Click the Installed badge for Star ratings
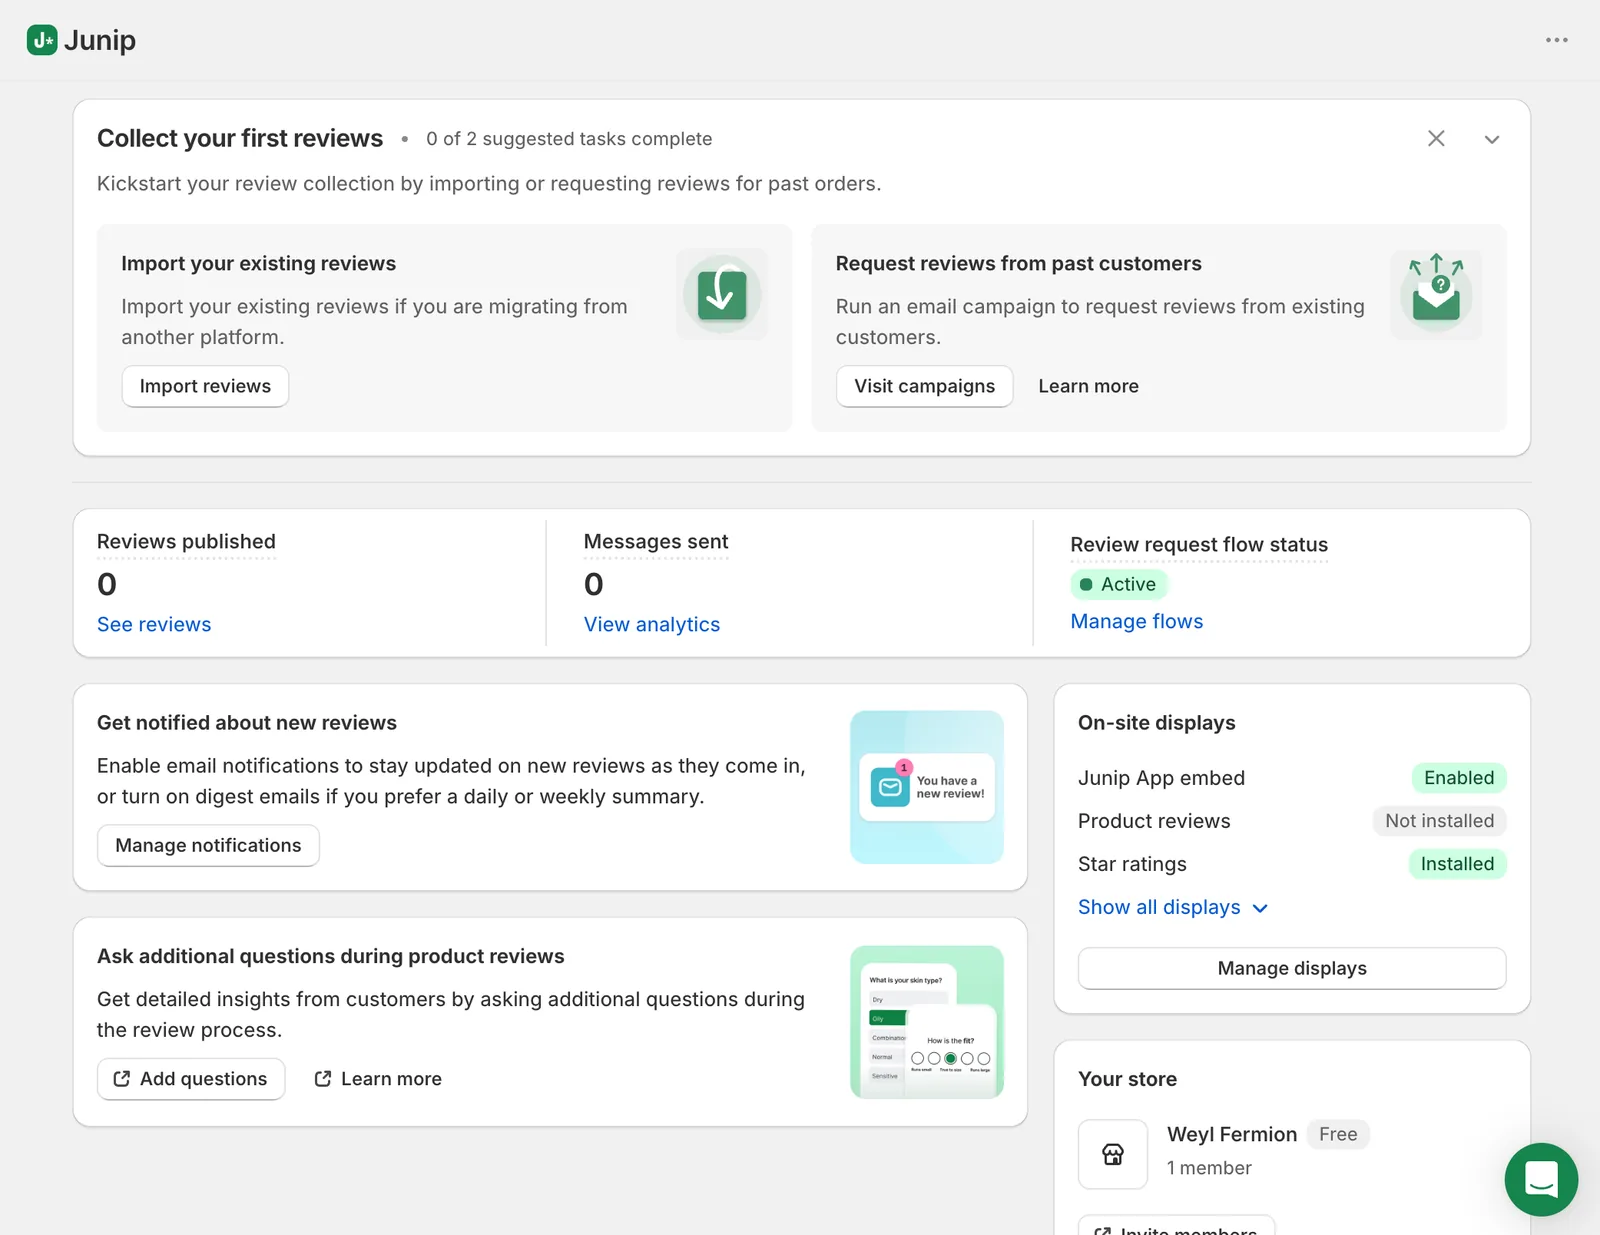 coord(1457,864)
